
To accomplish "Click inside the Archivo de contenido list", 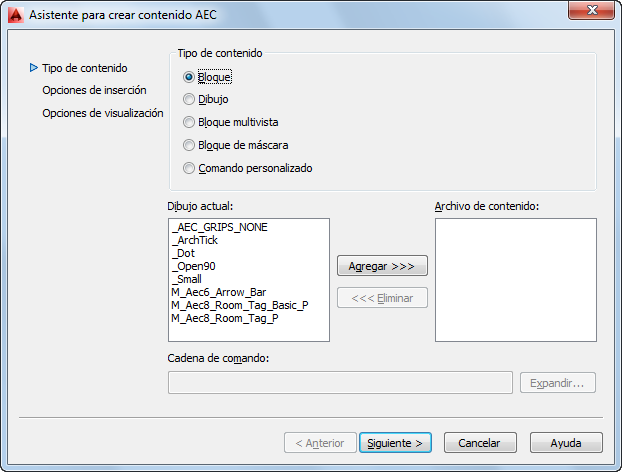I will tap(516, 280).
